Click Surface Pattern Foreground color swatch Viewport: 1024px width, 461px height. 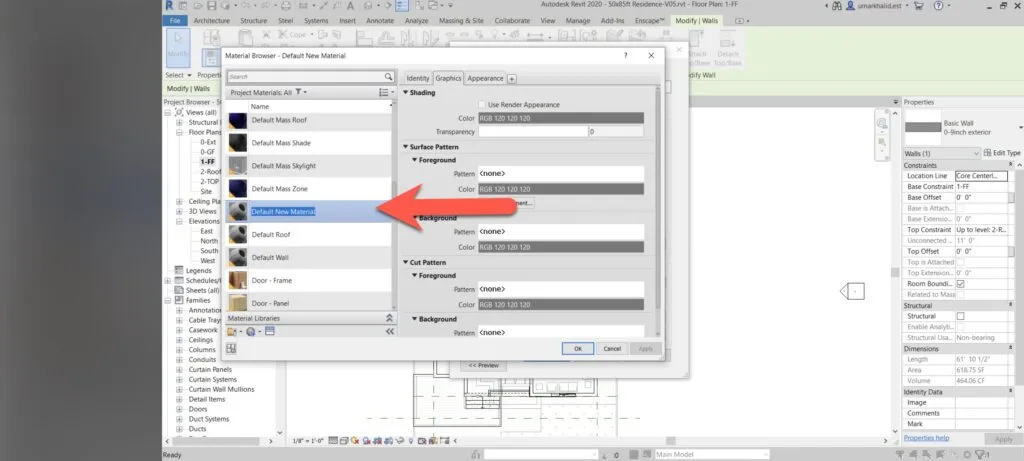561,189
